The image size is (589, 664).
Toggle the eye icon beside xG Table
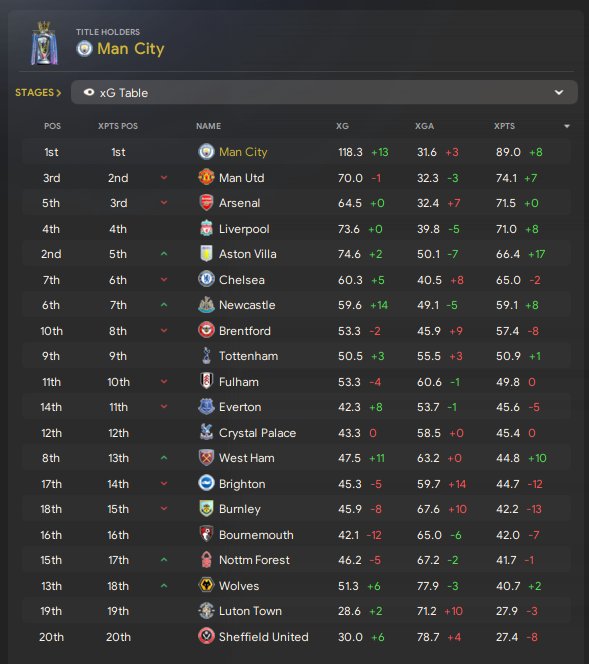(89, 92)
